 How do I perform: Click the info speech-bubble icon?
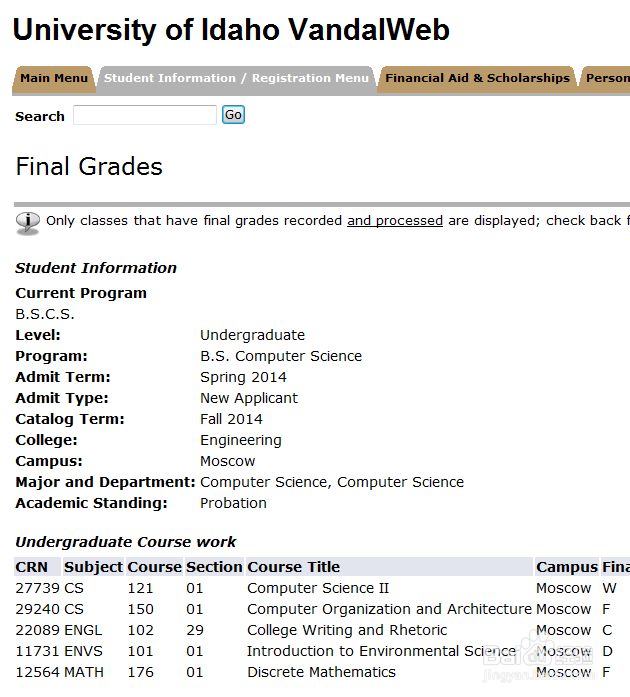pos(28,223)
